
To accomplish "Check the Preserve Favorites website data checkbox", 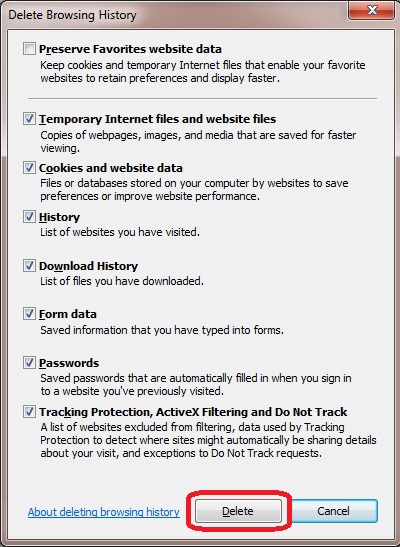I will pyautogui.click(x=29, y=48).
